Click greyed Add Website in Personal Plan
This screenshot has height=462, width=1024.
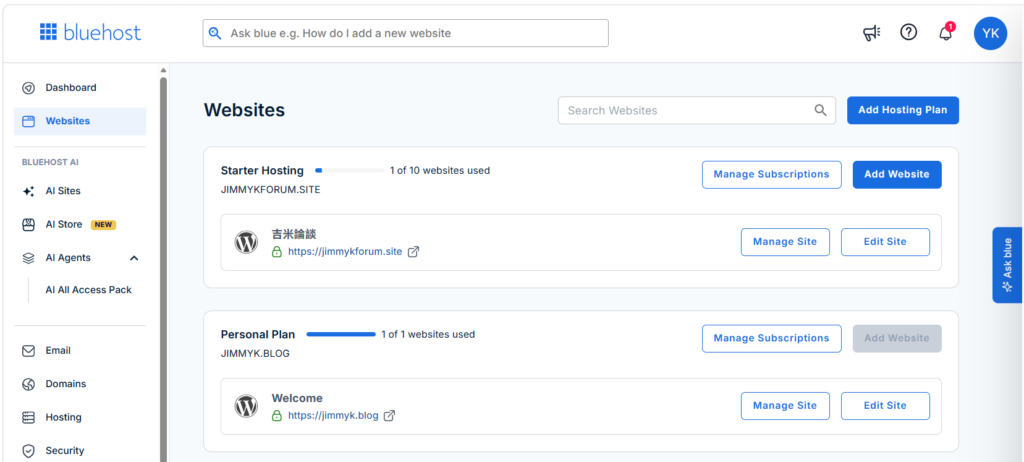point(897,338)
